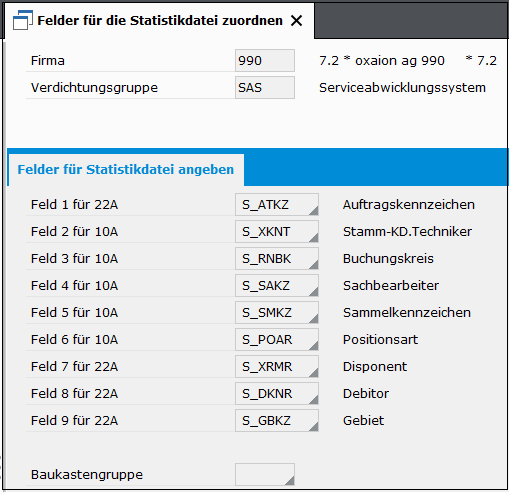Select the Felder für Statistikdatei angeben tab
509x492 pixels.
pos(126,170)
